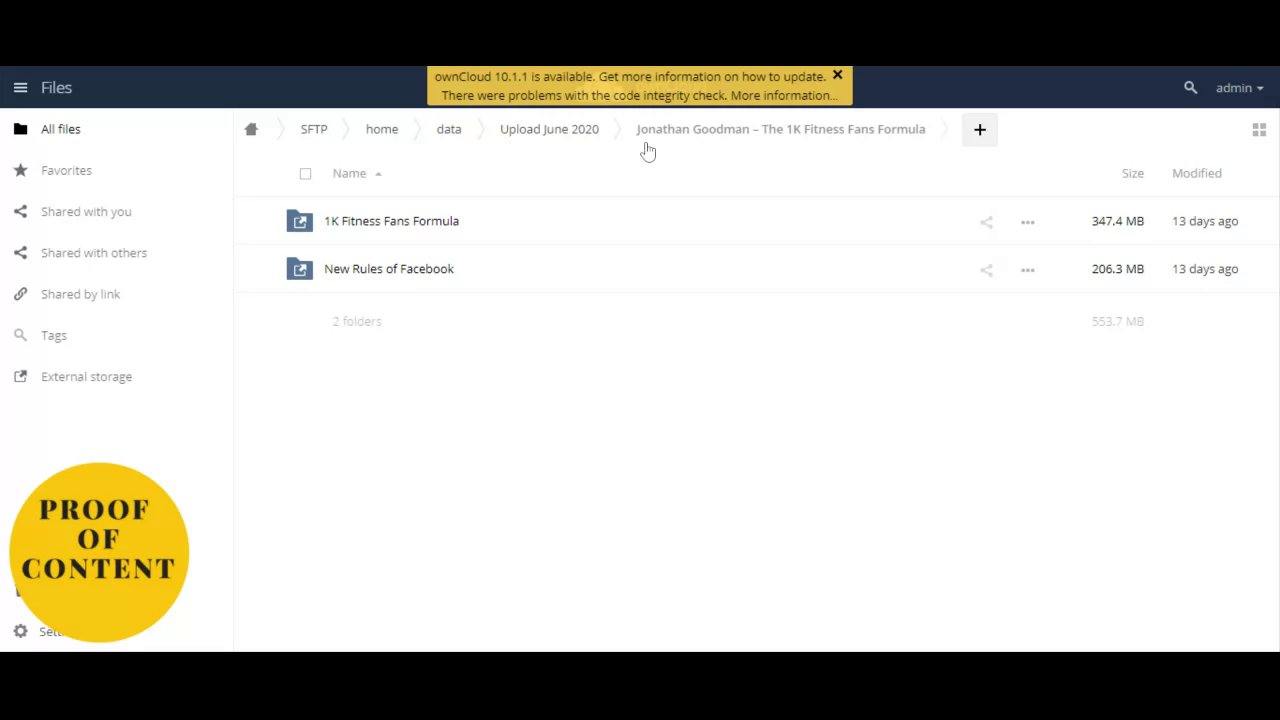This screenshot has height=720, width=1280.
Task: Open New Rules of Facebook folder name
Action: pos(389,269)
